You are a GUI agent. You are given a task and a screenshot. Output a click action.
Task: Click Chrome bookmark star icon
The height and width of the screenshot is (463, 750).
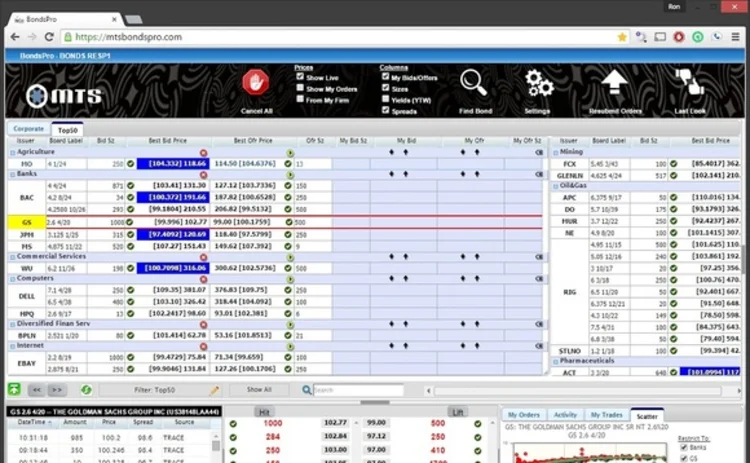[x=622, y=37]
